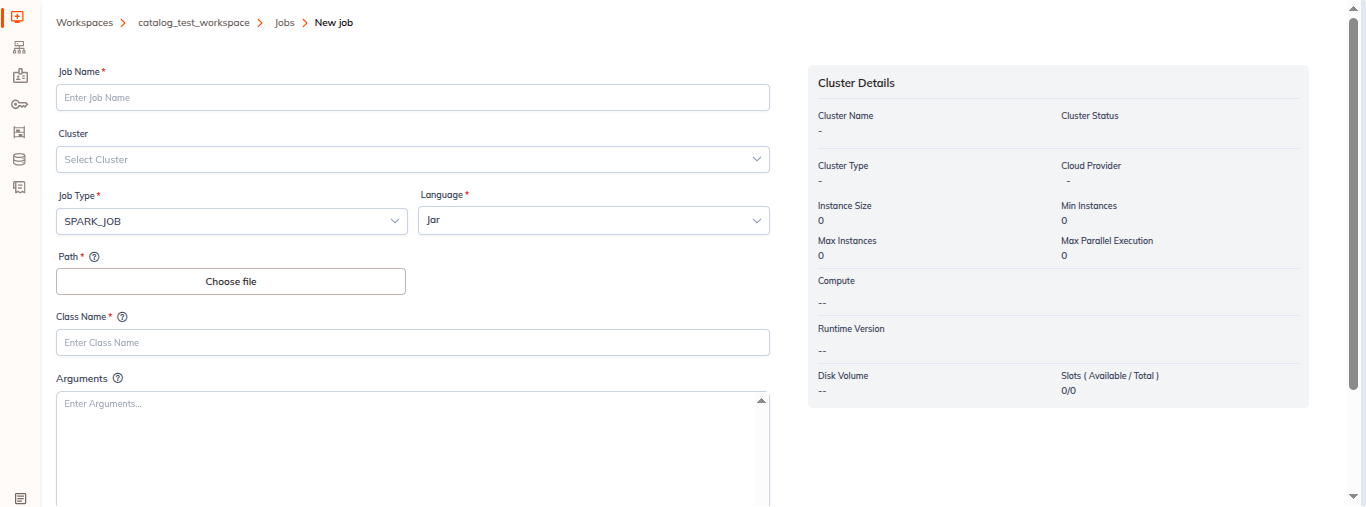Focus the Enter Class Name field

(x=413, y=343)
